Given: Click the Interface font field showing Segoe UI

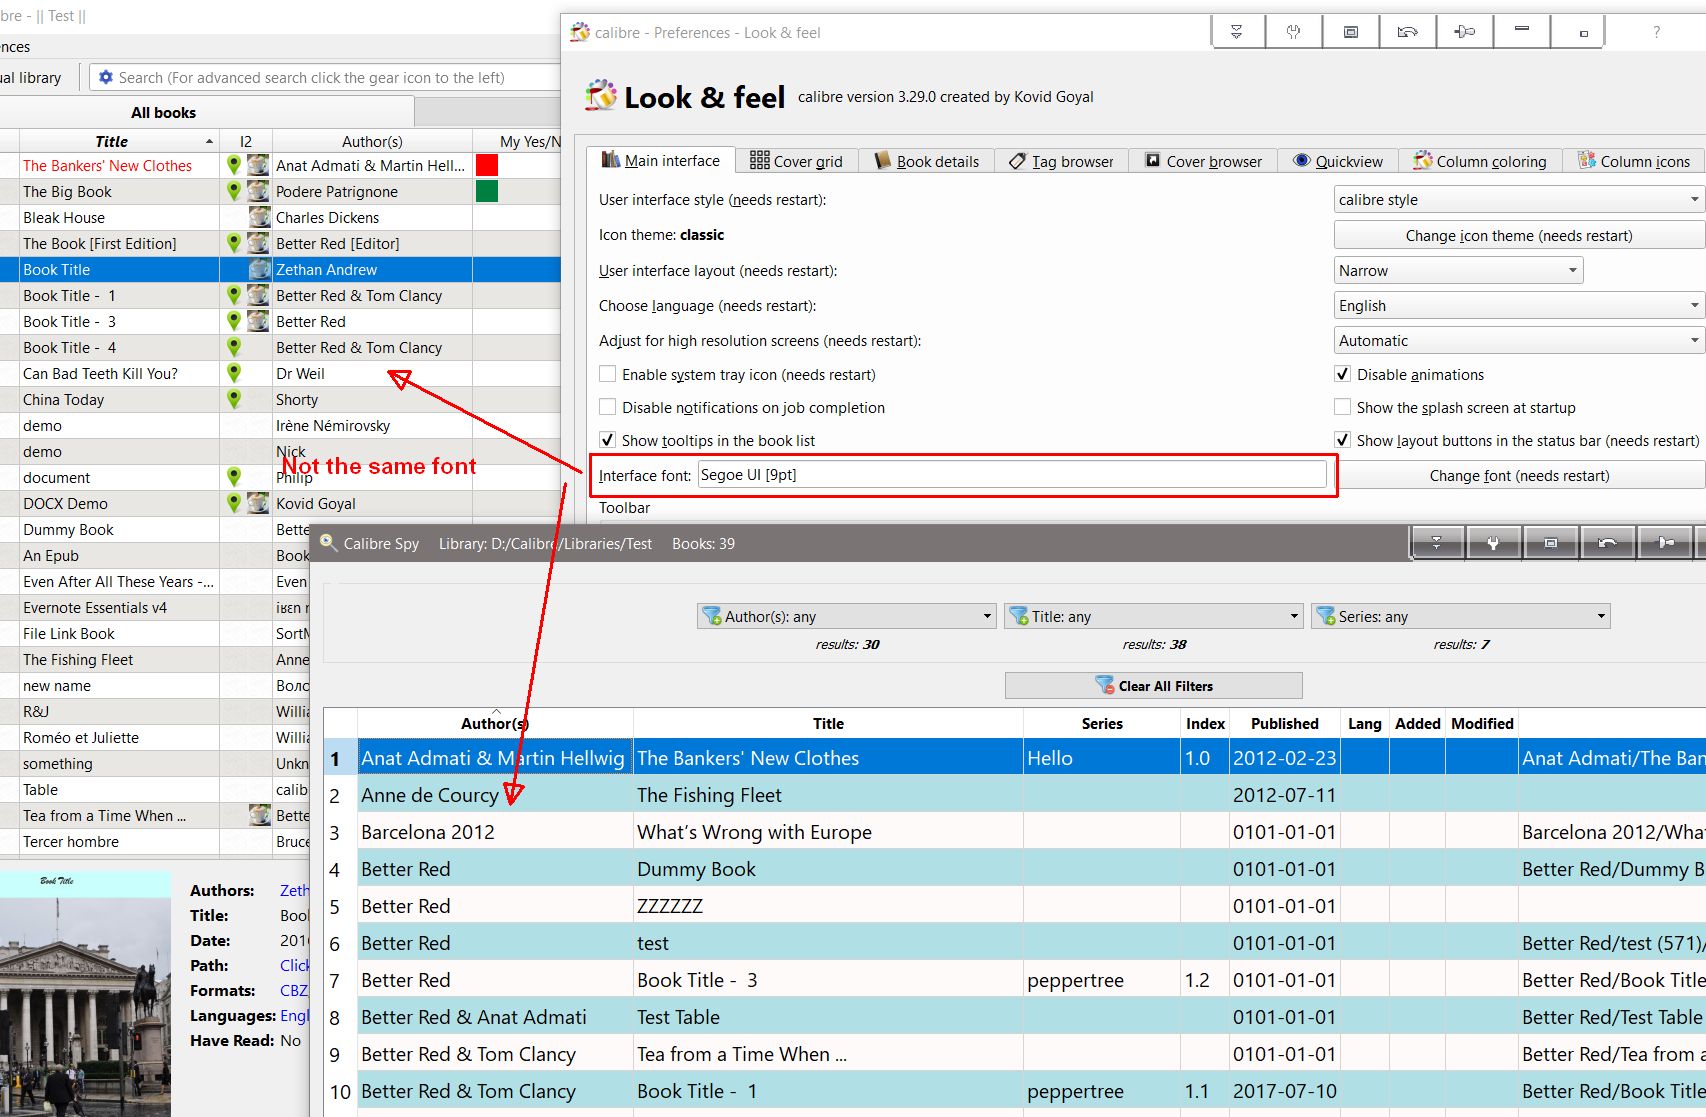Looking at the screenshot, I should 1012,474.
